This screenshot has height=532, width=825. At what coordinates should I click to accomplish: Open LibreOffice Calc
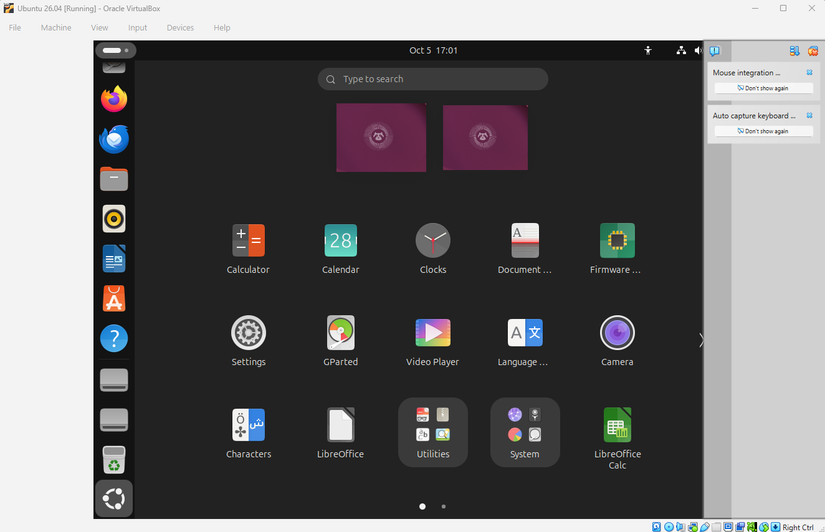[x=617, y=438]
